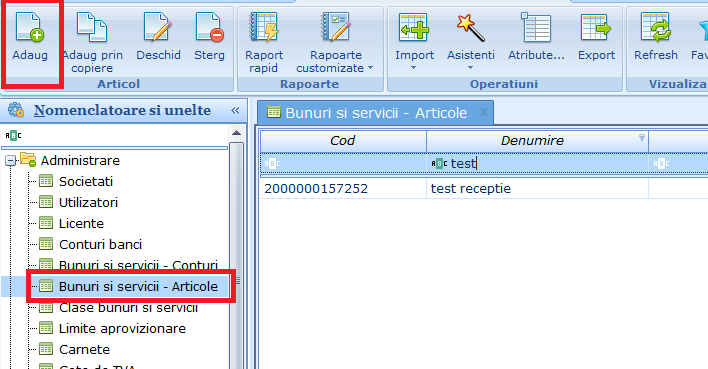Select Bunuri si servicii - Articole in the tree
Viewport: 708px width, 369px height.
pos(138,286)
